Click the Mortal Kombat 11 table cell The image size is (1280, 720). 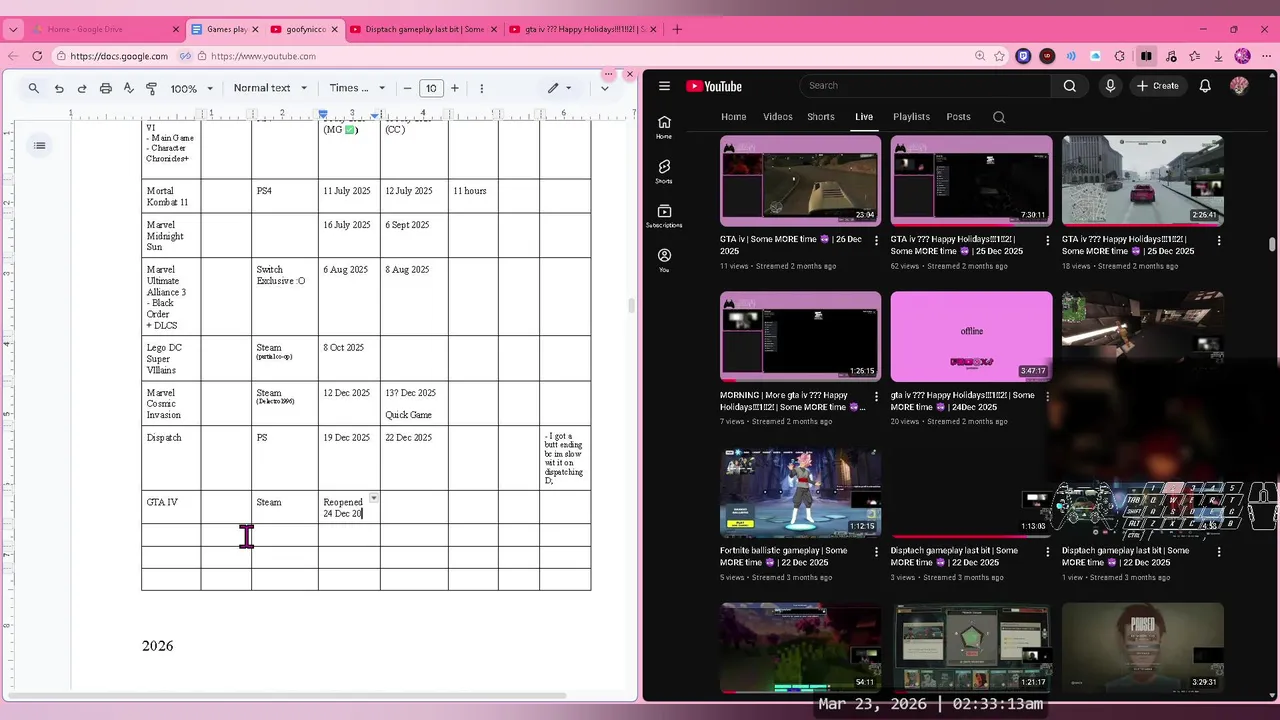tap(171, 196)
